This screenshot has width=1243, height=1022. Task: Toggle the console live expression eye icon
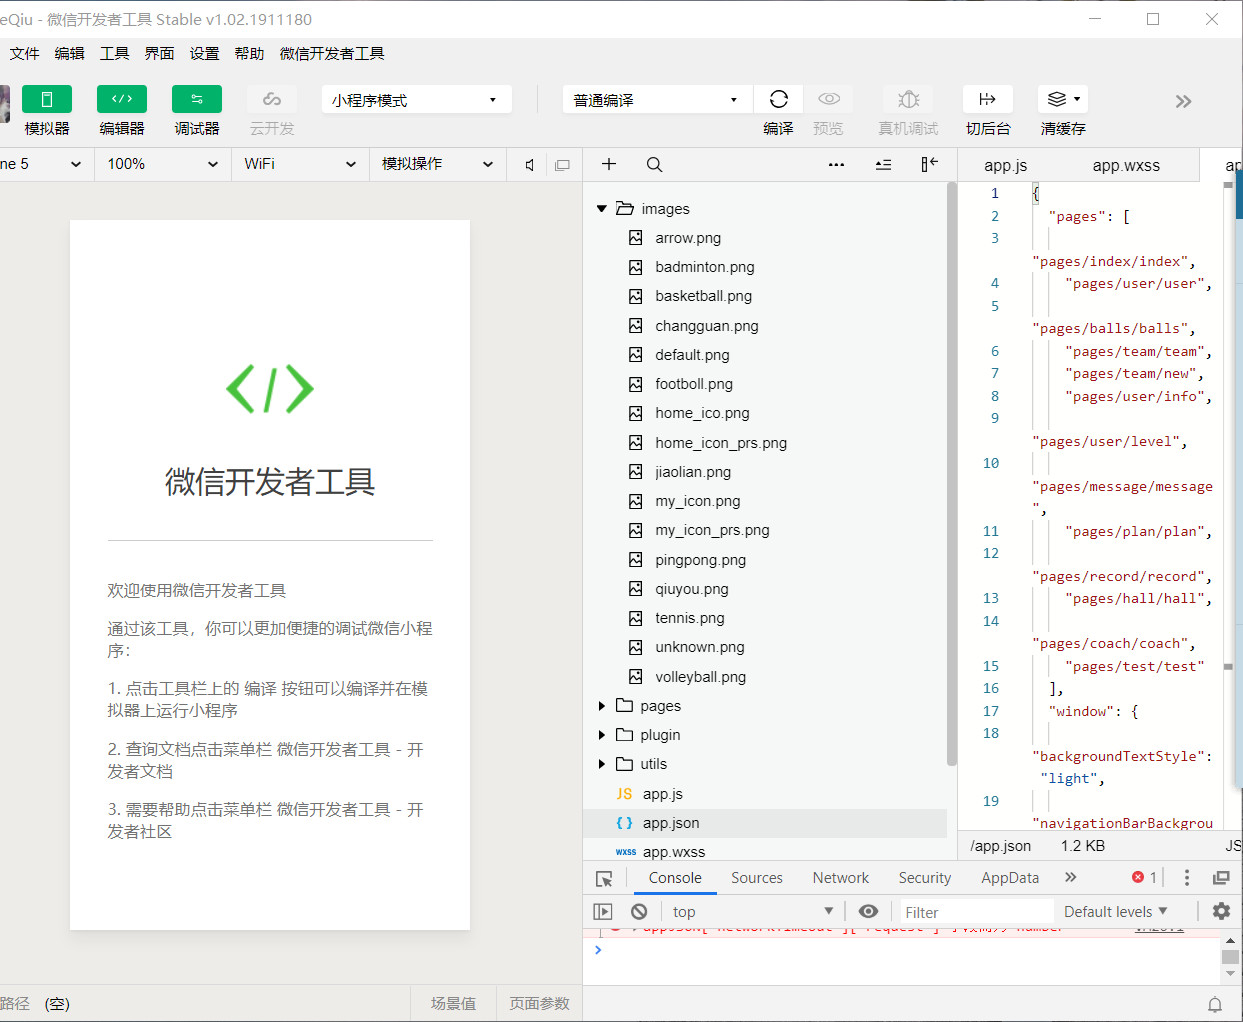(868, 912)
